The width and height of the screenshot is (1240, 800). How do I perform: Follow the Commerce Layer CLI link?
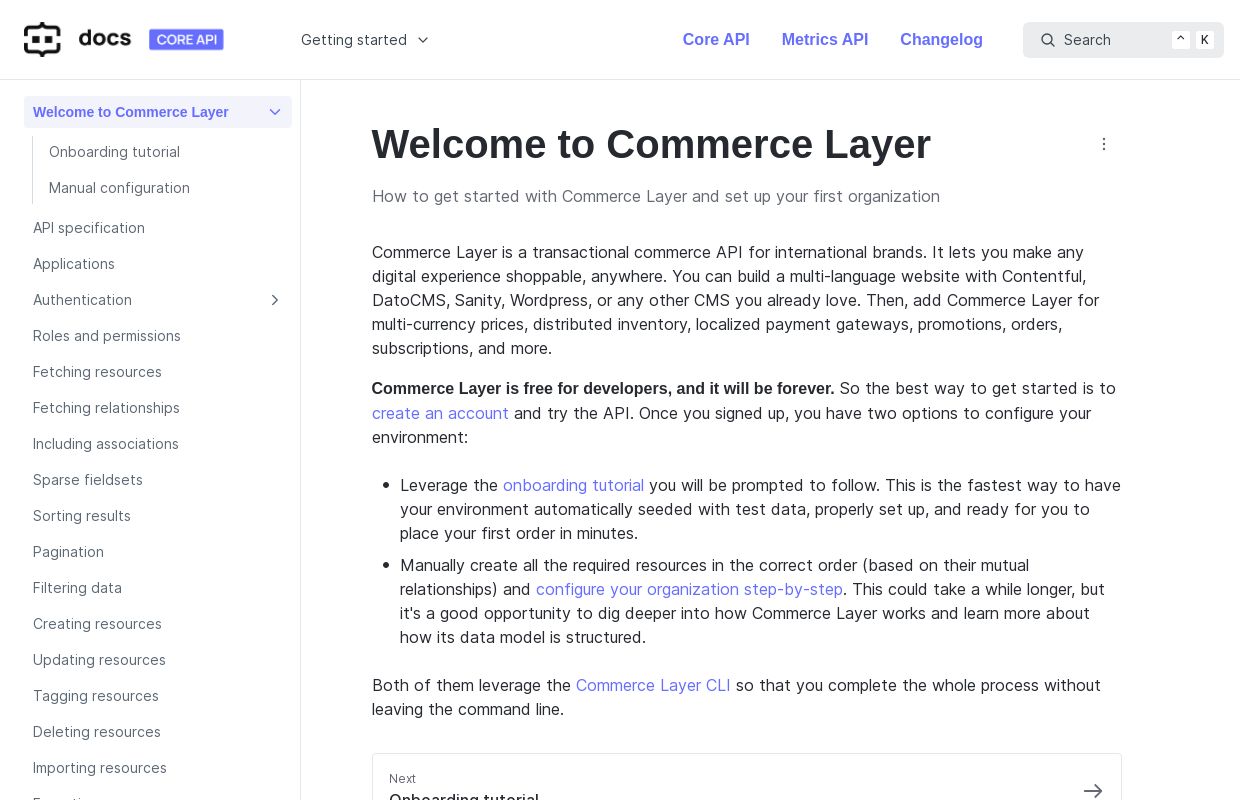(x=653, y=685)
